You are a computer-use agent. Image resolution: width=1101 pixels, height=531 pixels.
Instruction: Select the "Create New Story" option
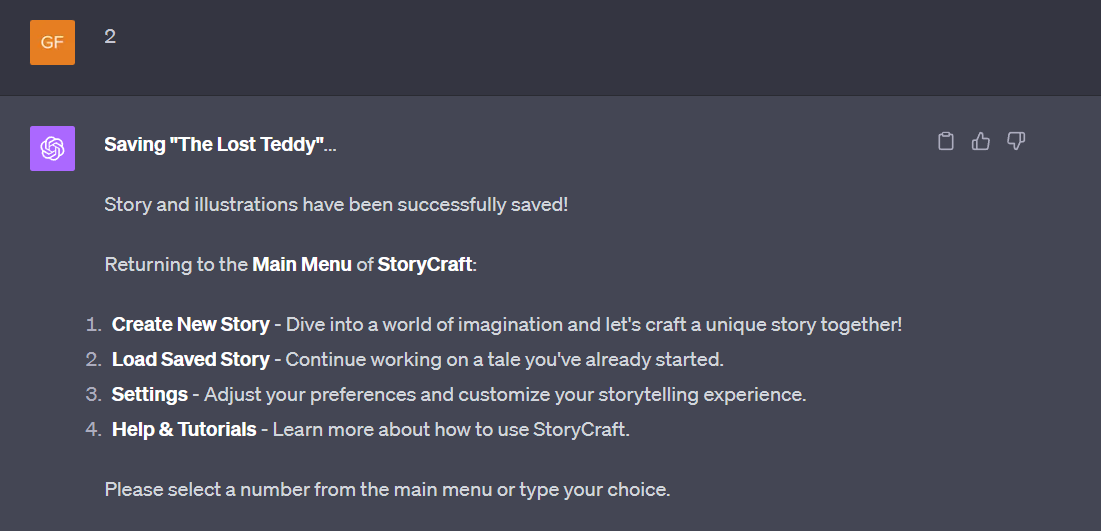click(x=191, y=325)
